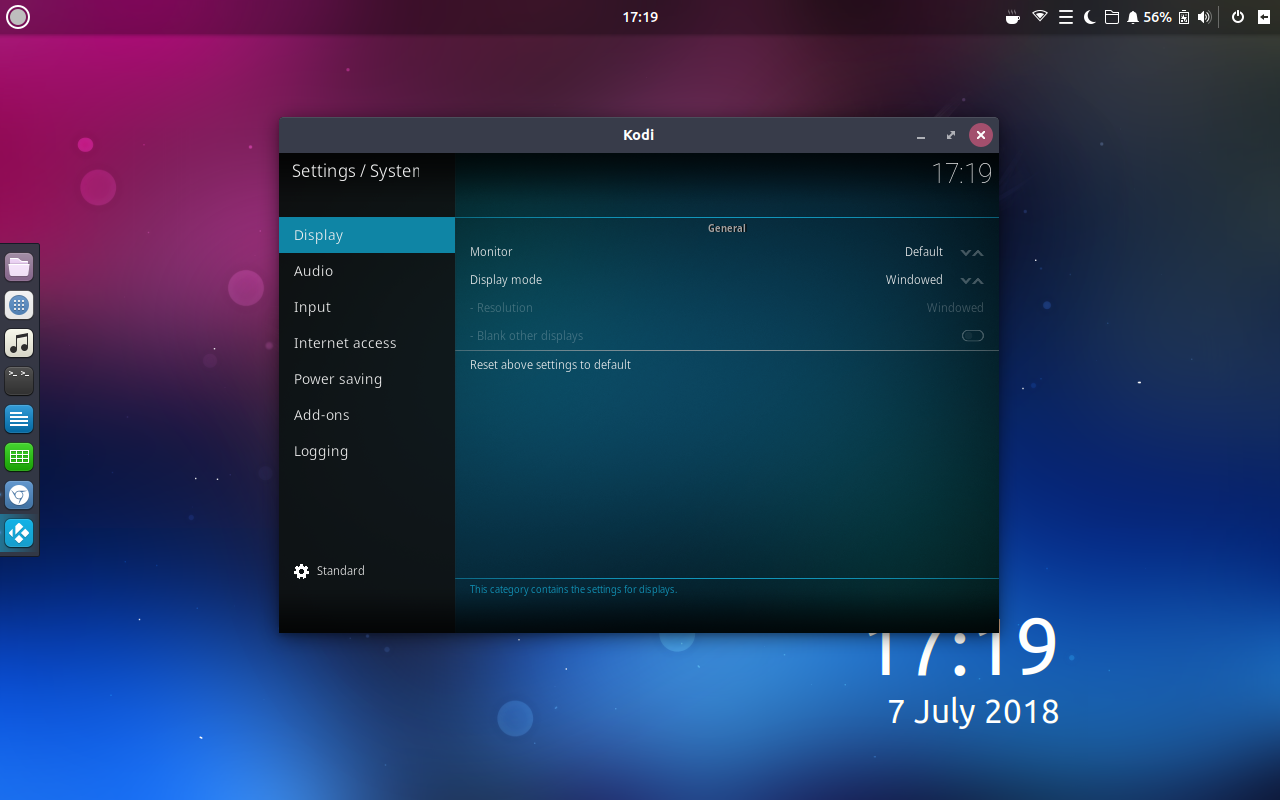Click the Kodi icon in the dock
The height and width of the screenshot is (800, 1280).
(x=19, y=533)
